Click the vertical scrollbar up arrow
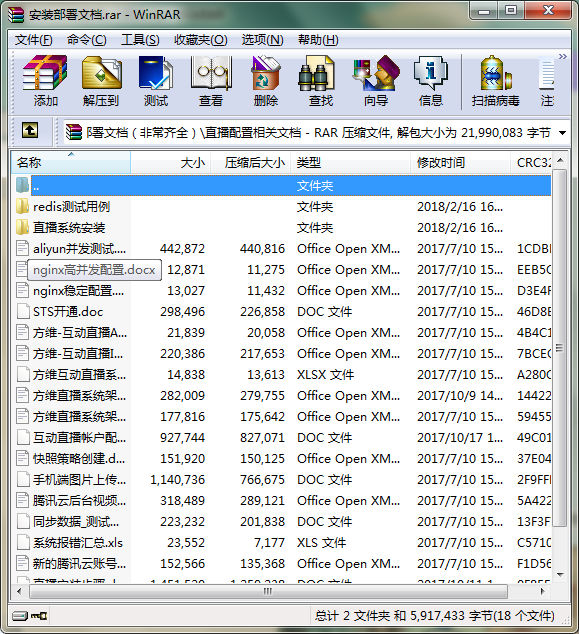Image resolution: width=579 pixels, height=634 pixels. click(560, 161)
